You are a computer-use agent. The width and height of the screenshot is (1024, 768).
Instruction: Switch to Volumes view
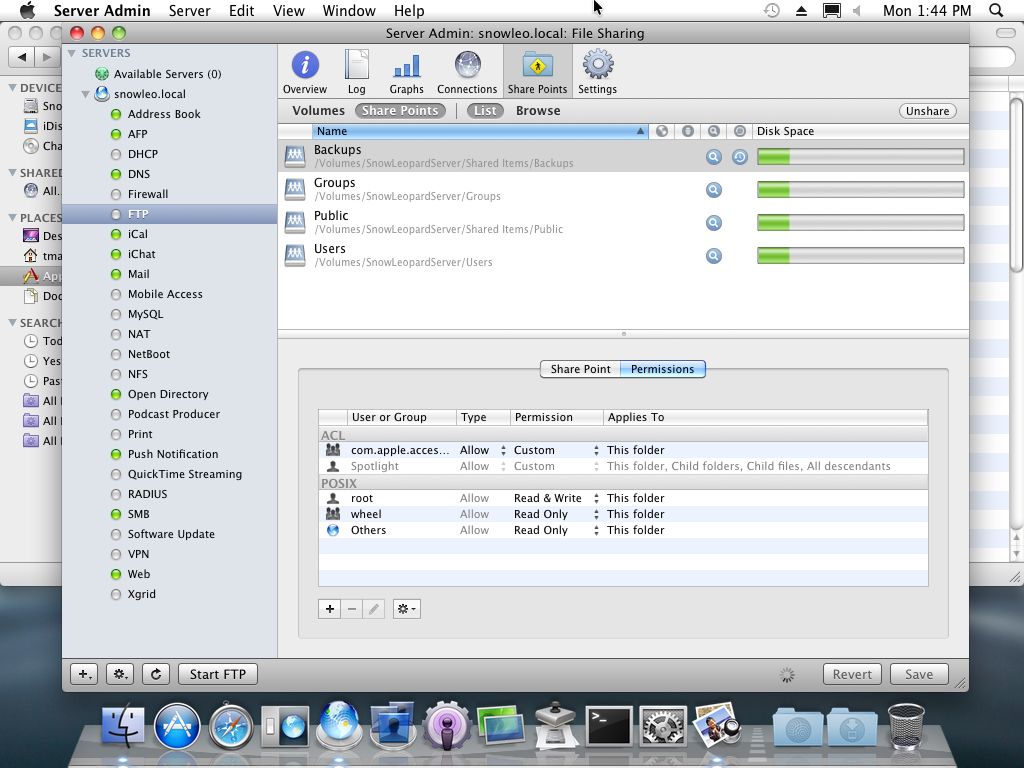pos(318,110)
